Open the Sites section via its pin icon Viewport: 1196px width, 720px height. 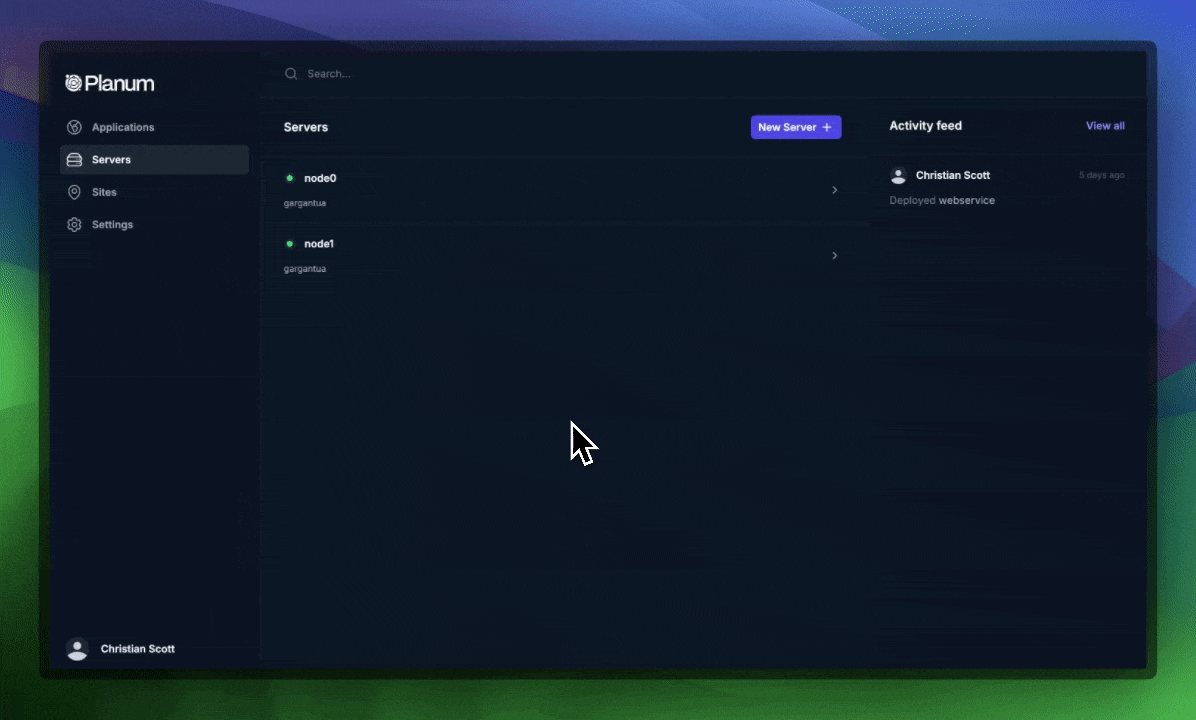(73, 192)
